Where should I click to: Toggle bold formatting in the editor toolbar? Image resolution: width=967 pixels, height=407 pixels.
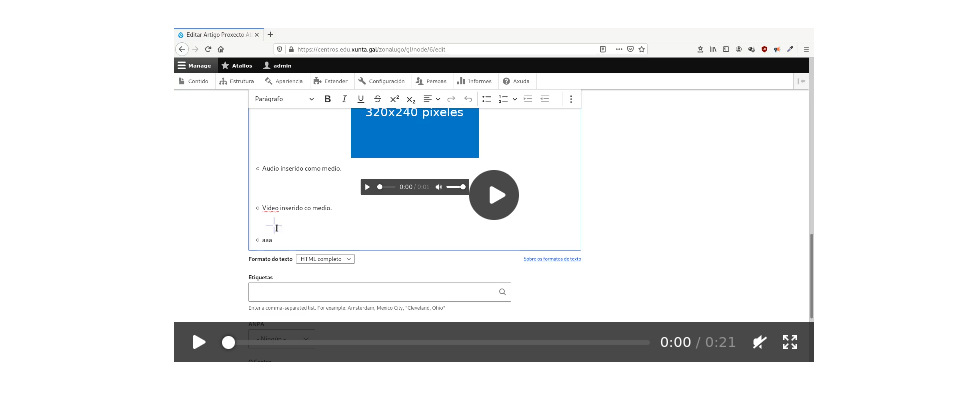pyautogui.click(x=327, y=99)
